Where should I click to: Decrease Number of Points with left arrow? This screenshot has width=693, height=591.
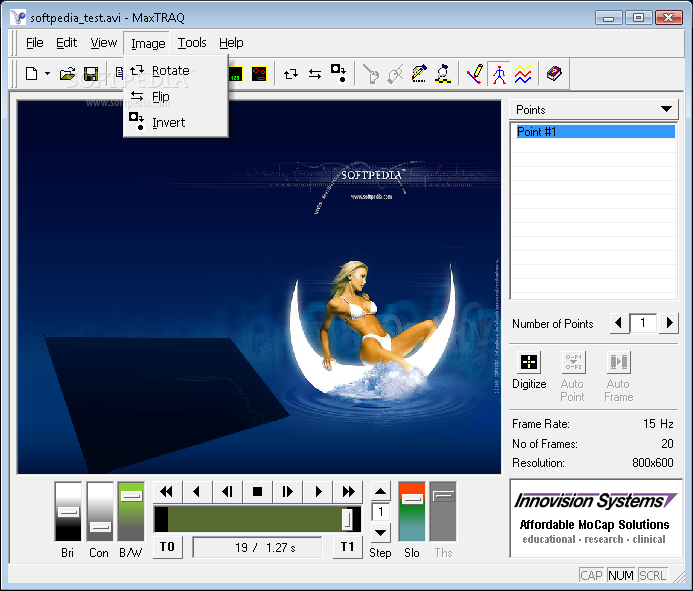click(619, 323)
